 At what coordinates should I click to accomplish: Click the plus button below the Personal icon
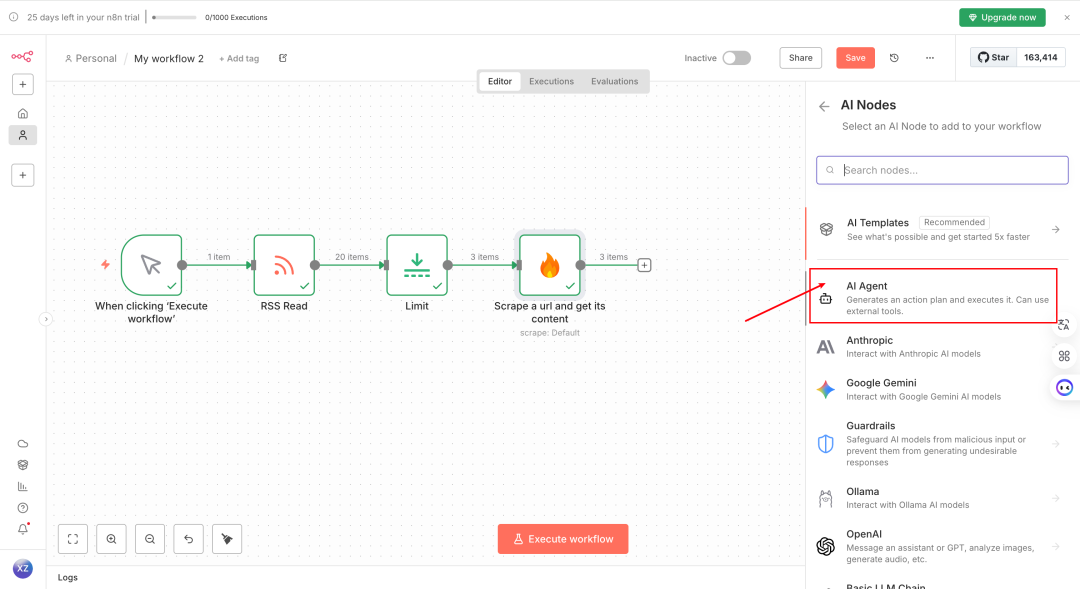click(23, 175)
